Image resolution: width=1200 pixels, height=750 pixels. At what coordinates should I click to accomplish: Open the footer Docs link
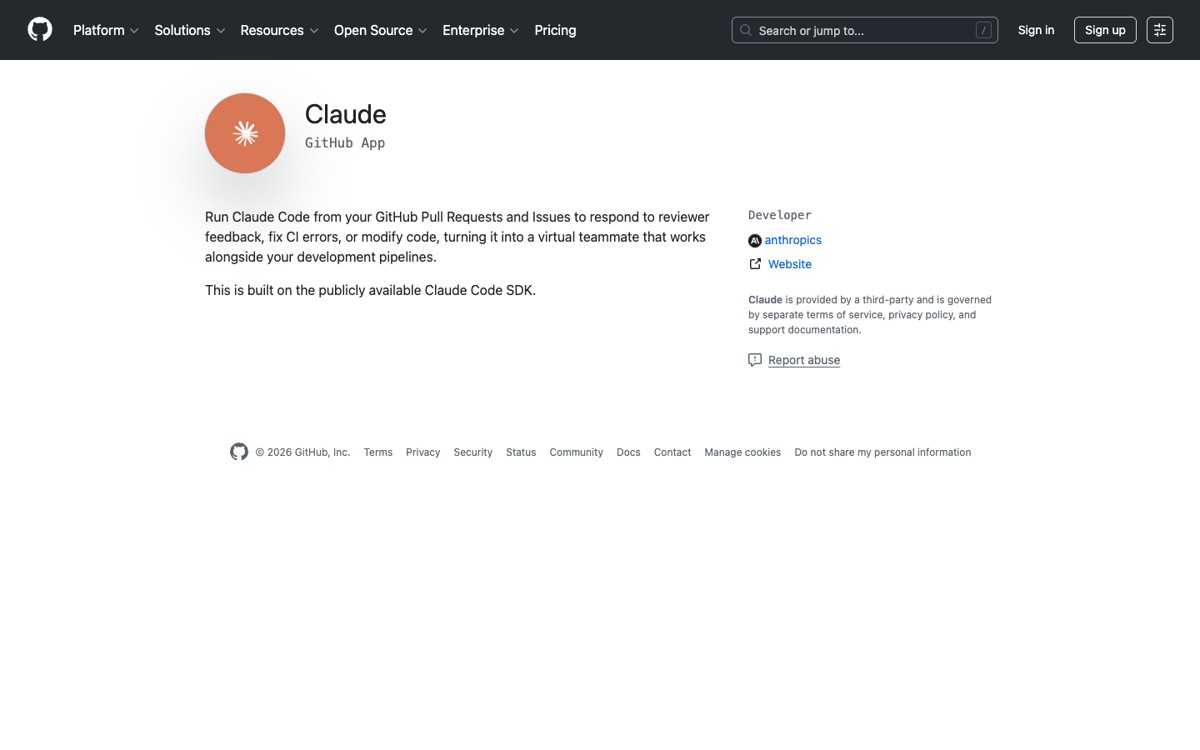click(628, 452)
